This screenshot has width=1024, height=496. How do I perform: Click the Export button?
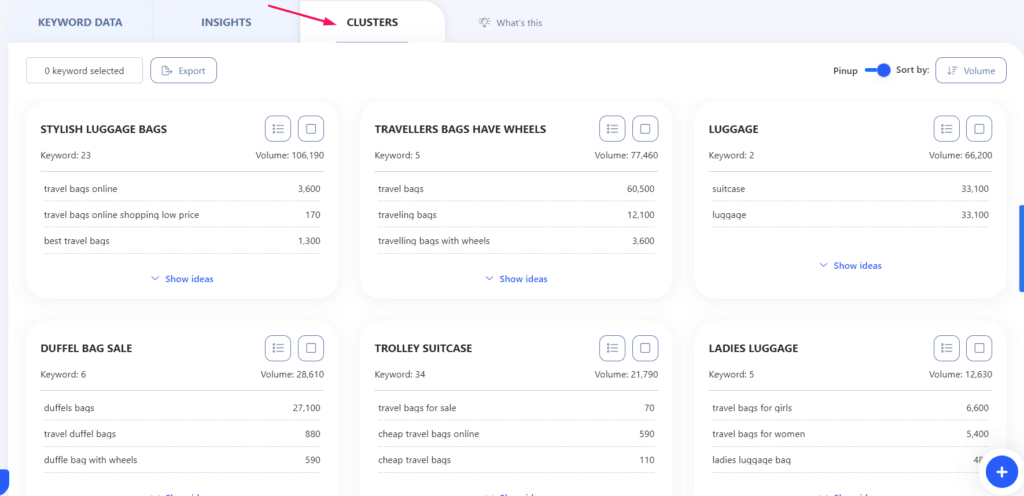[x=183, y=71]
